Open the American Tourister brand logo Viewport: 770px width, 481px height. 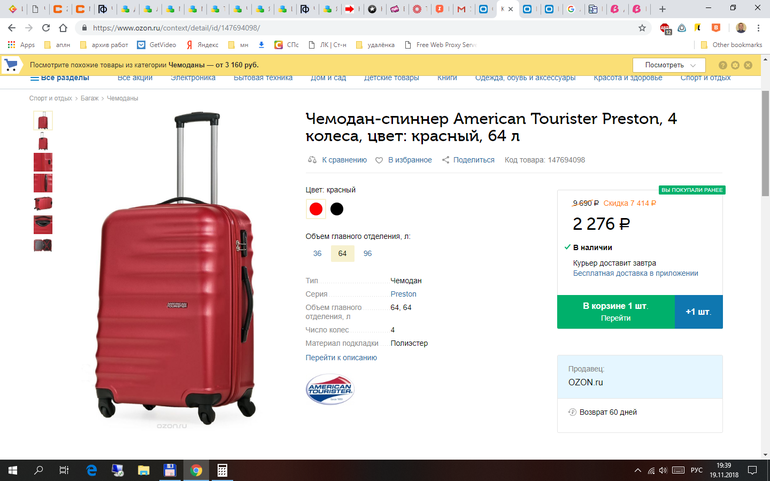(x=329, y=389)
